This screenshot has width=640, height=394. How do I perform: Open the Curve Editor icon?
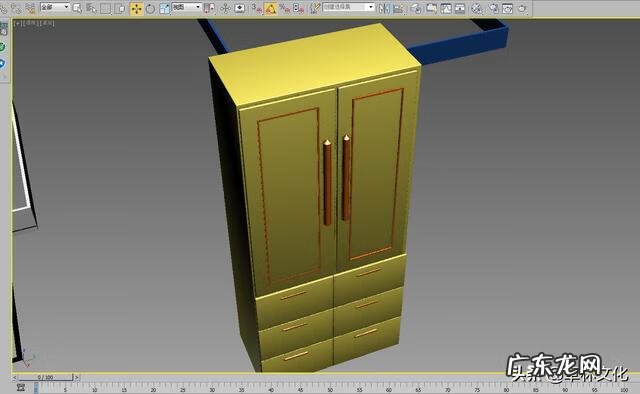tap(446, 8)
